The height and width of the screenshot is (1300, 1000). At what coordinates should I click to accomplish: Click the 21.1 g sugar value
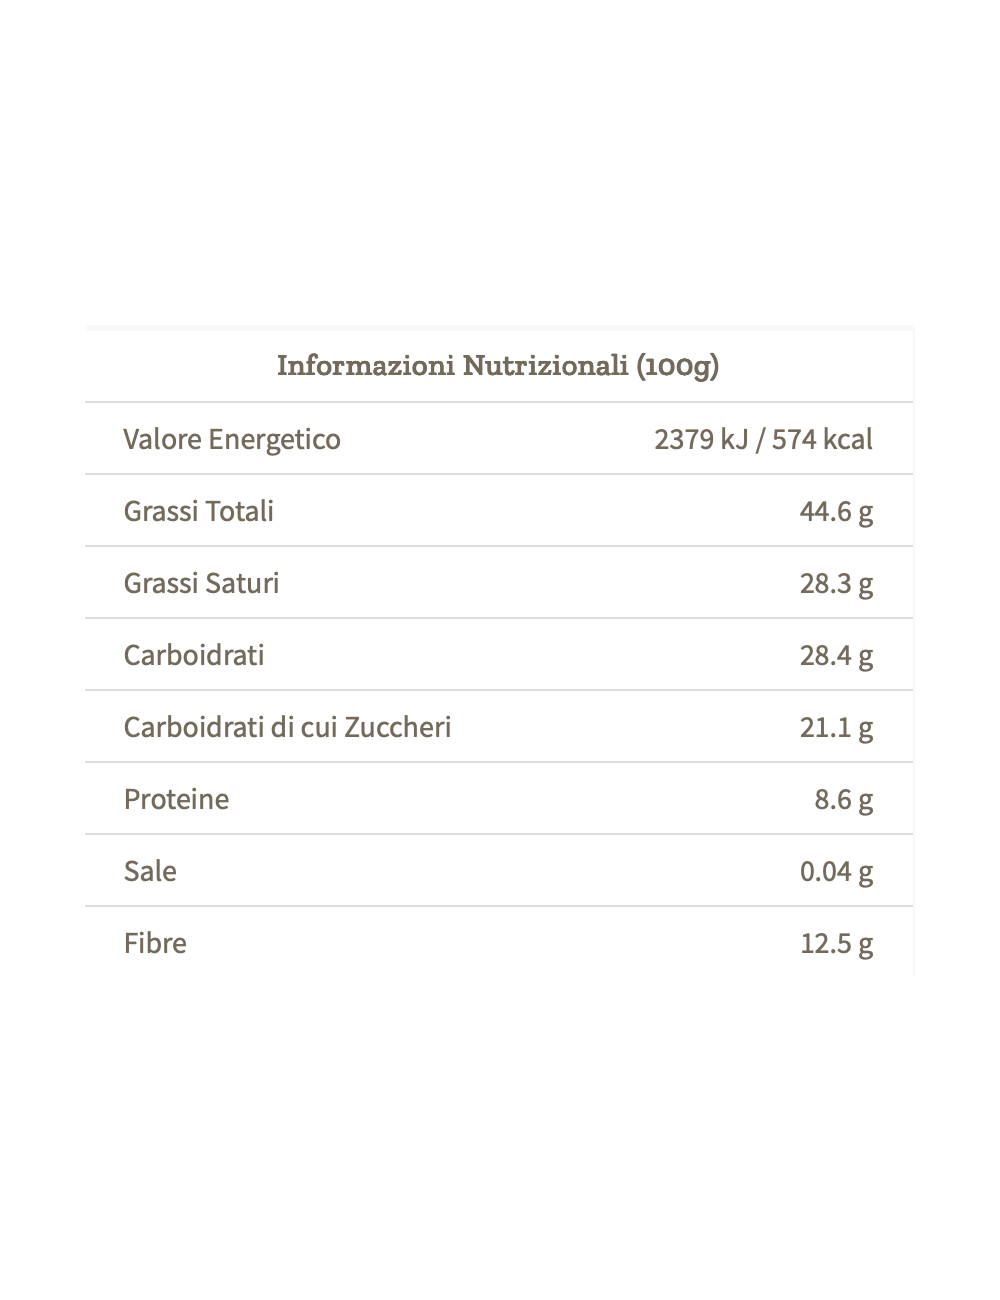pyautogui.click(x=836, y=727)
